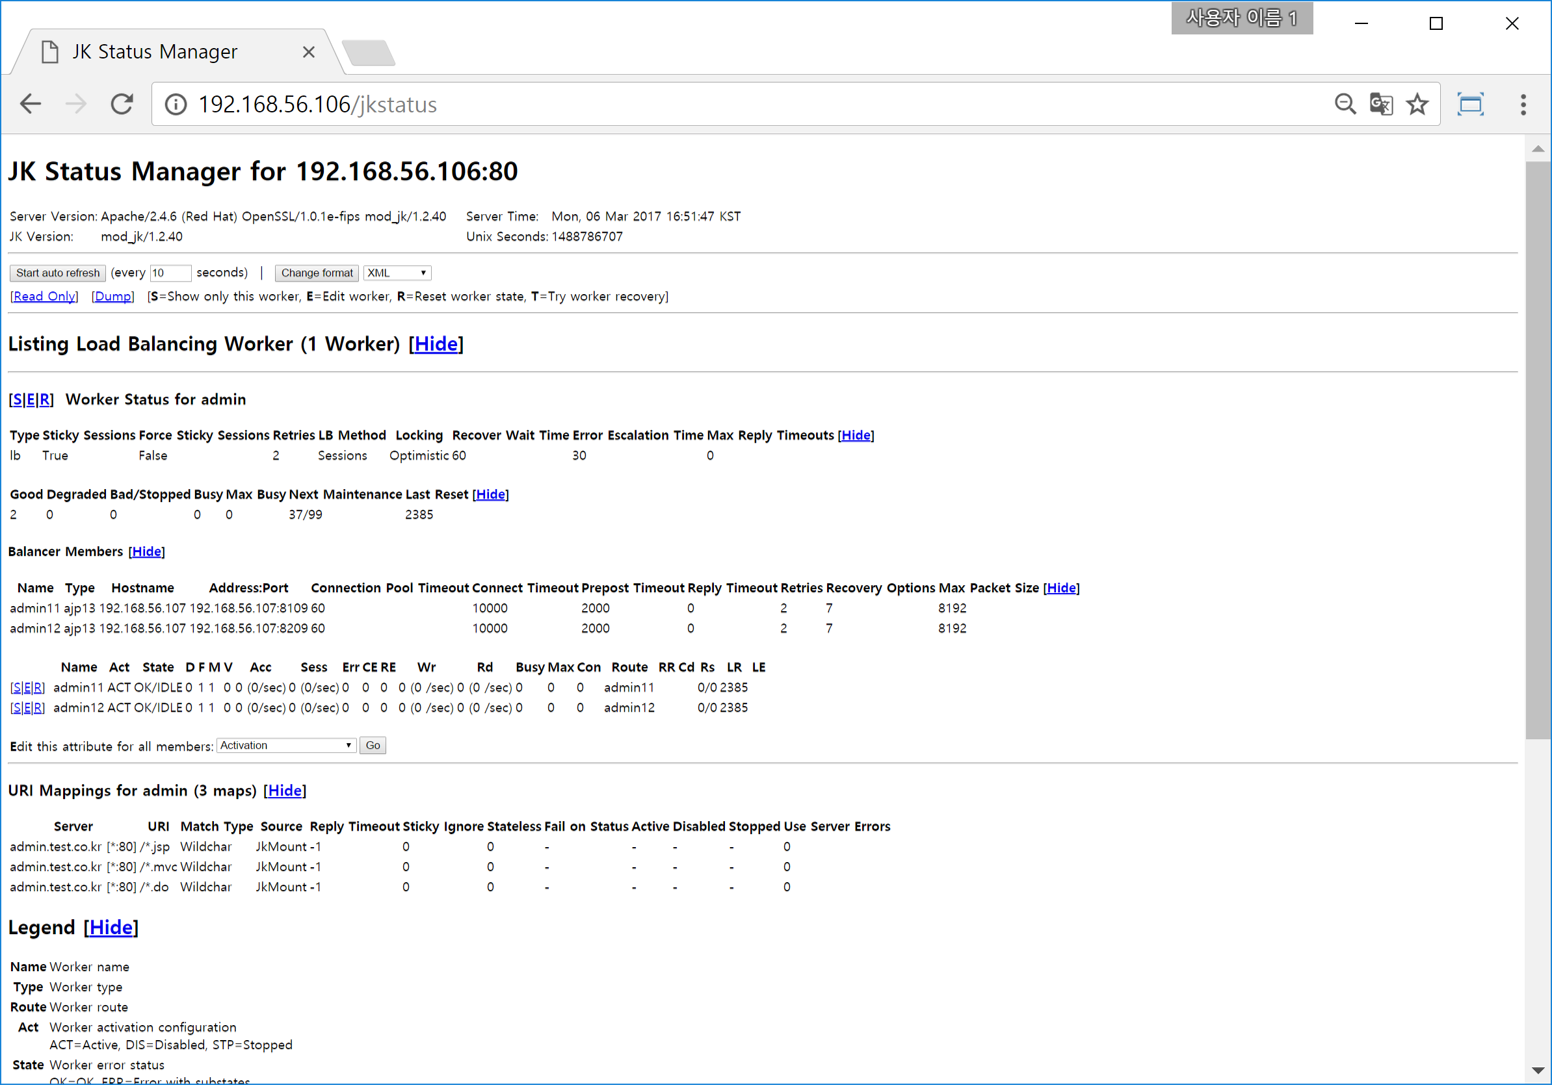Open the Chrome three-dot menu
Image resolution: width=1552 pixels, height=1085 pixels.
click(x=1523, y=104)
